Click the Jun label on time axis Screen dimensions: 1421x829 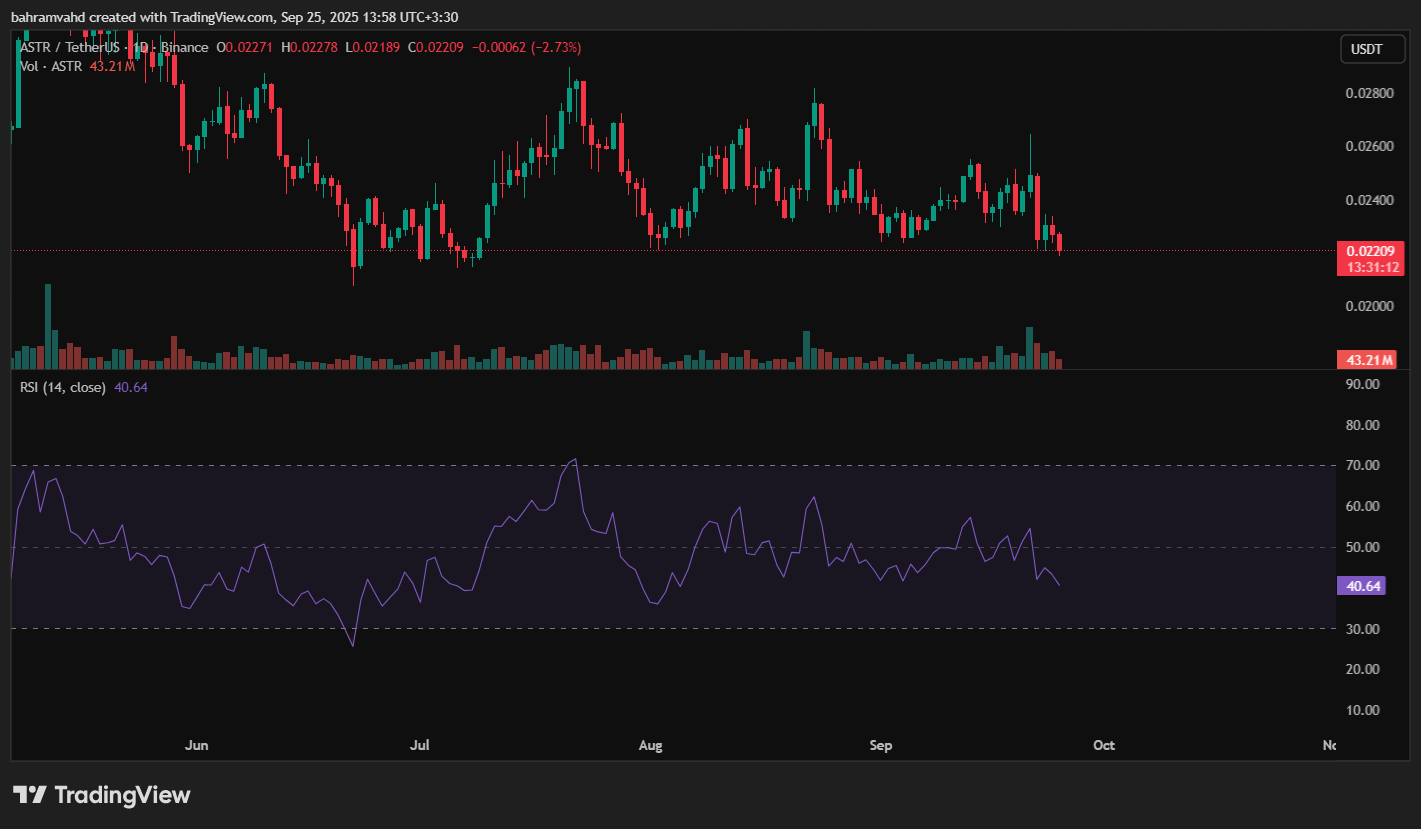pos(197,746)
